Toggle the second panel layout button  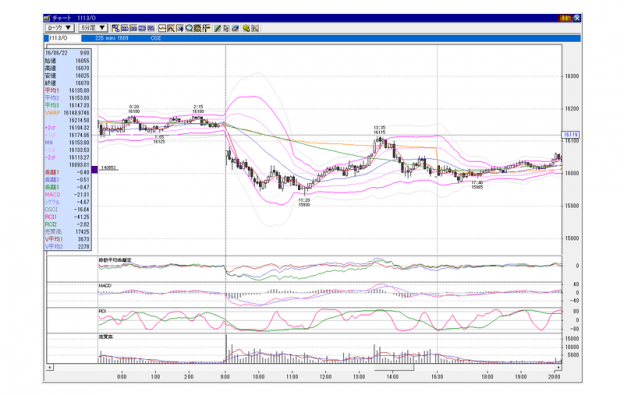[x=125, y=28]
